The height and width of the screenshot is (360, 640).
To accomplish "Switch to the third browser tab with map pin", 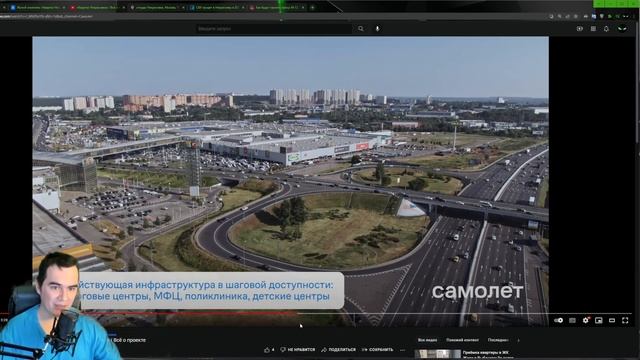I will pos(157,7).
